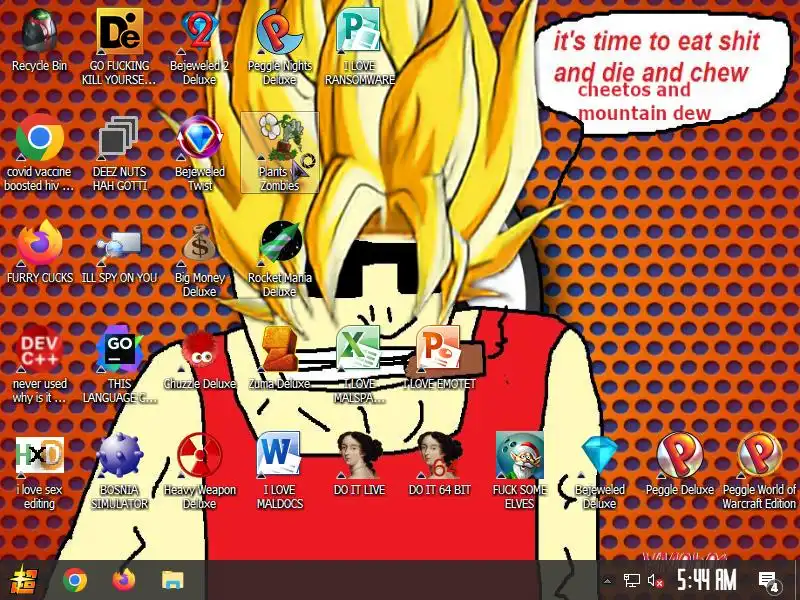
Task: Open the 5:44 AM taskbar clock
Action: pos(707,580)
